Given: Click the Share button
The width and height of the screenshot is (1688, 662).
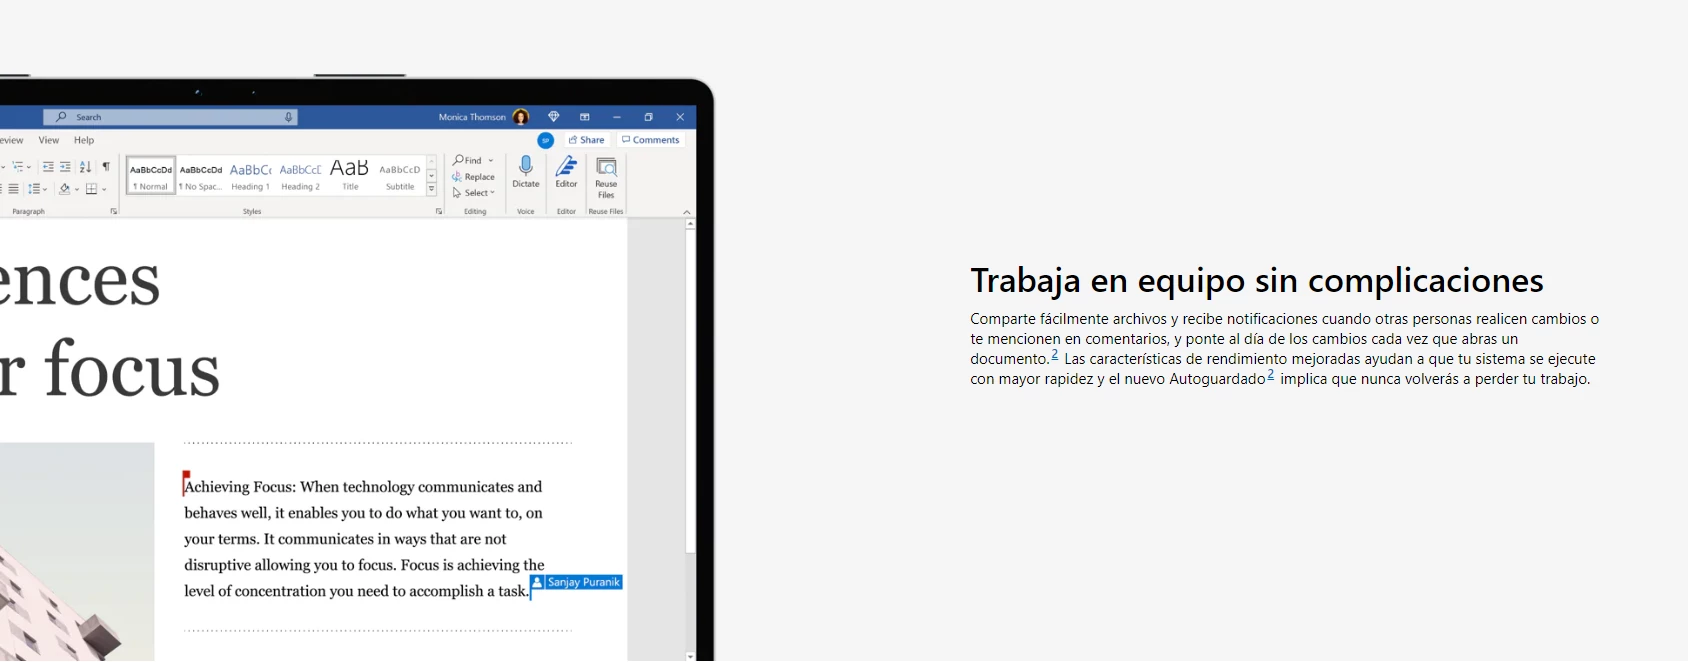Looking at the screenshot, I should point(587,140).
